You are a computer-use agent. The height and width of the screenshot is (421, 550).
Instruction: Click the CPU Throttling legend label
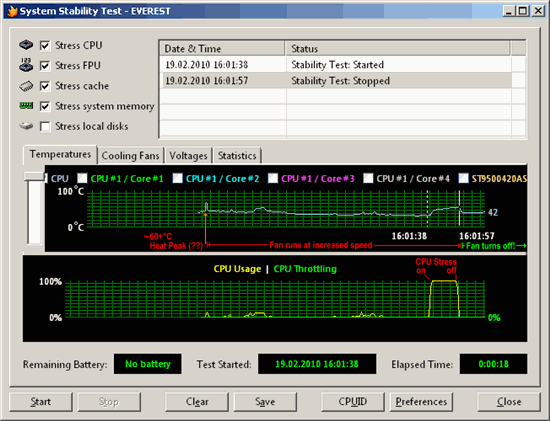pyautogui.click(x=305, y=269)
